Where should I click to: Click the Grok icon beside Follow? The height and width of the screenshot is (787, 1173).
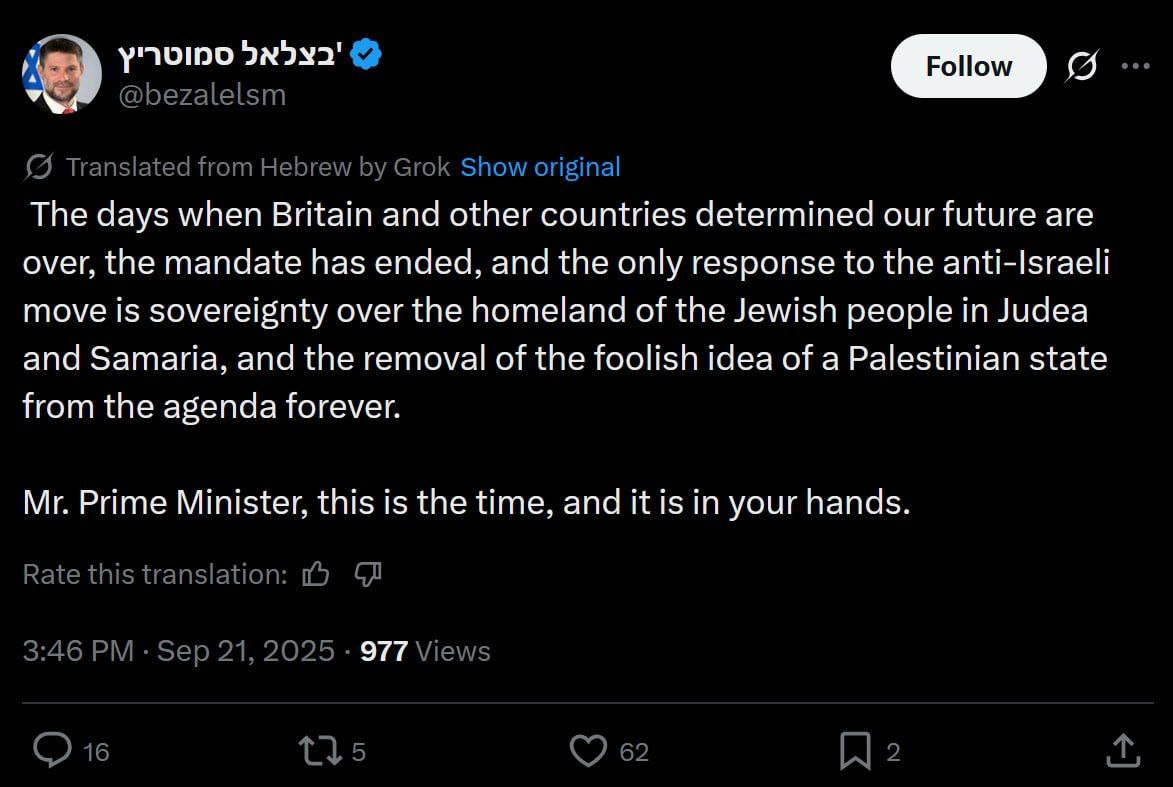(x=1081, y=66)
